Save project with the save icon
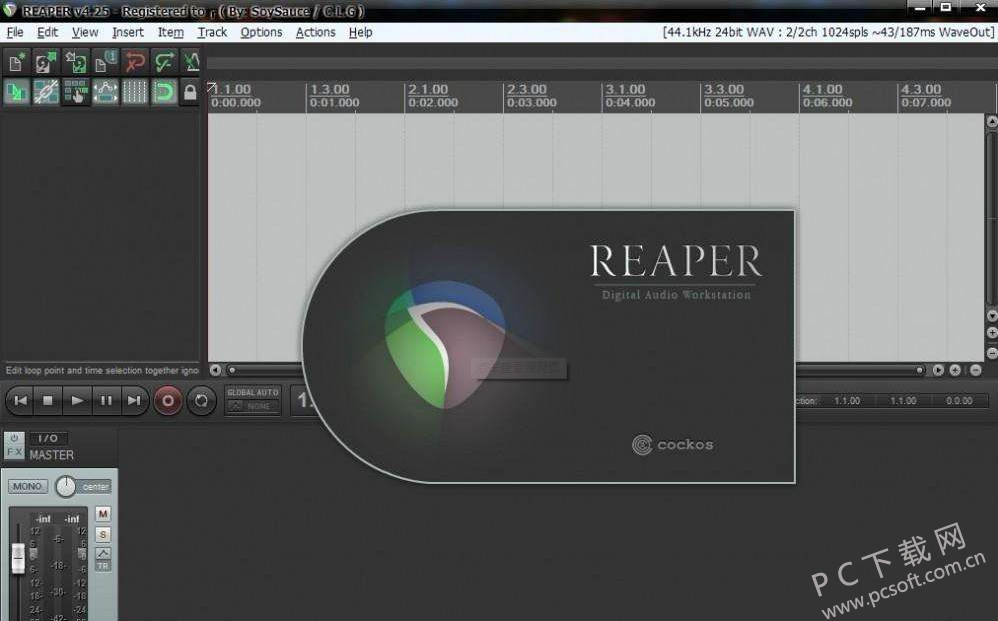Screen dimensions: 998x621 pos(75,62)
